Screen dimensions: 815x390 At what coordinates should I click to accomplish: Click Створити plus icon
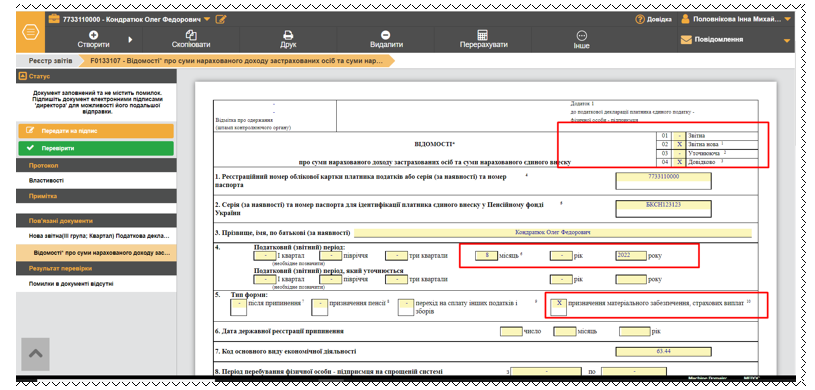pyautogui.click(x=94, y=35)
